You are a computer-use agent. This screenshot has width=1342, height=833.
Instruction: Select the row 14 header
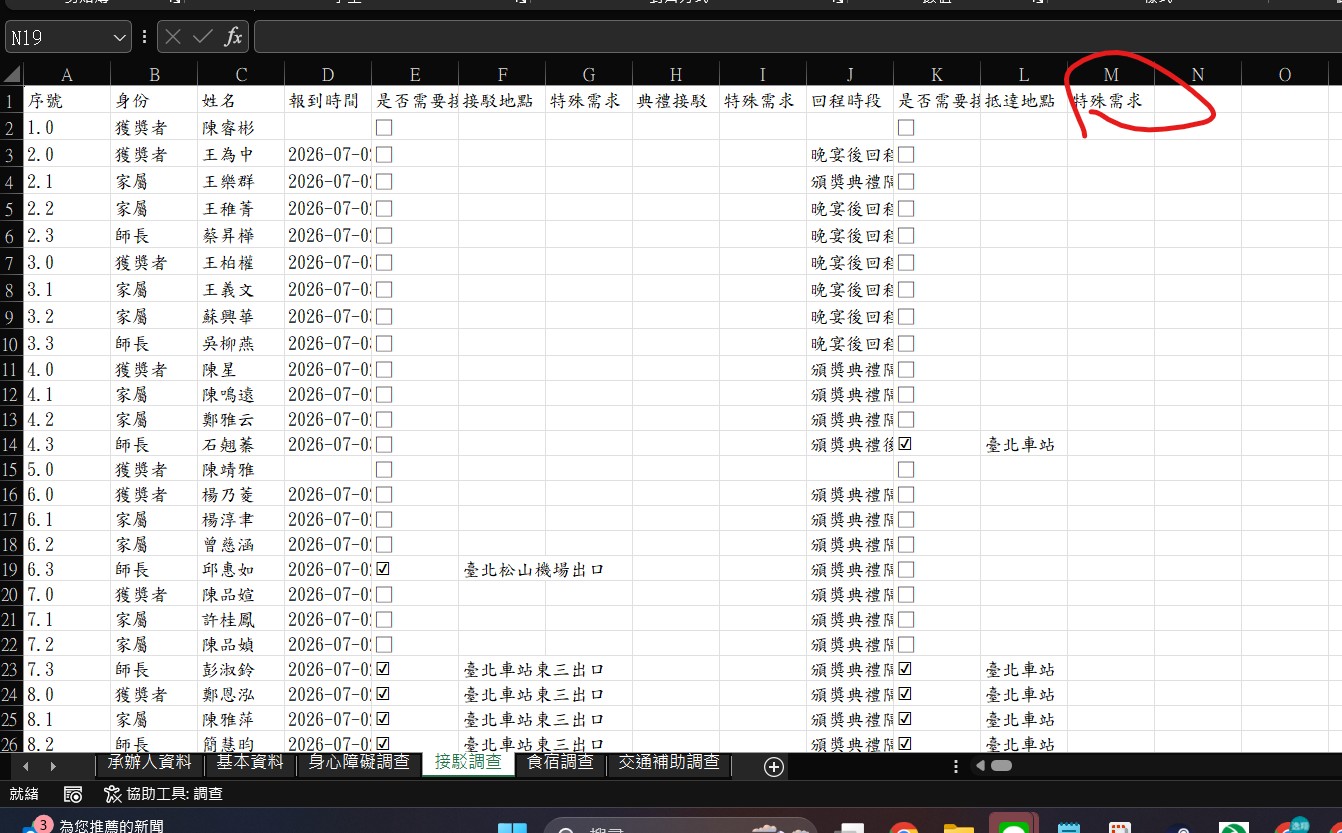coord(12,444)
